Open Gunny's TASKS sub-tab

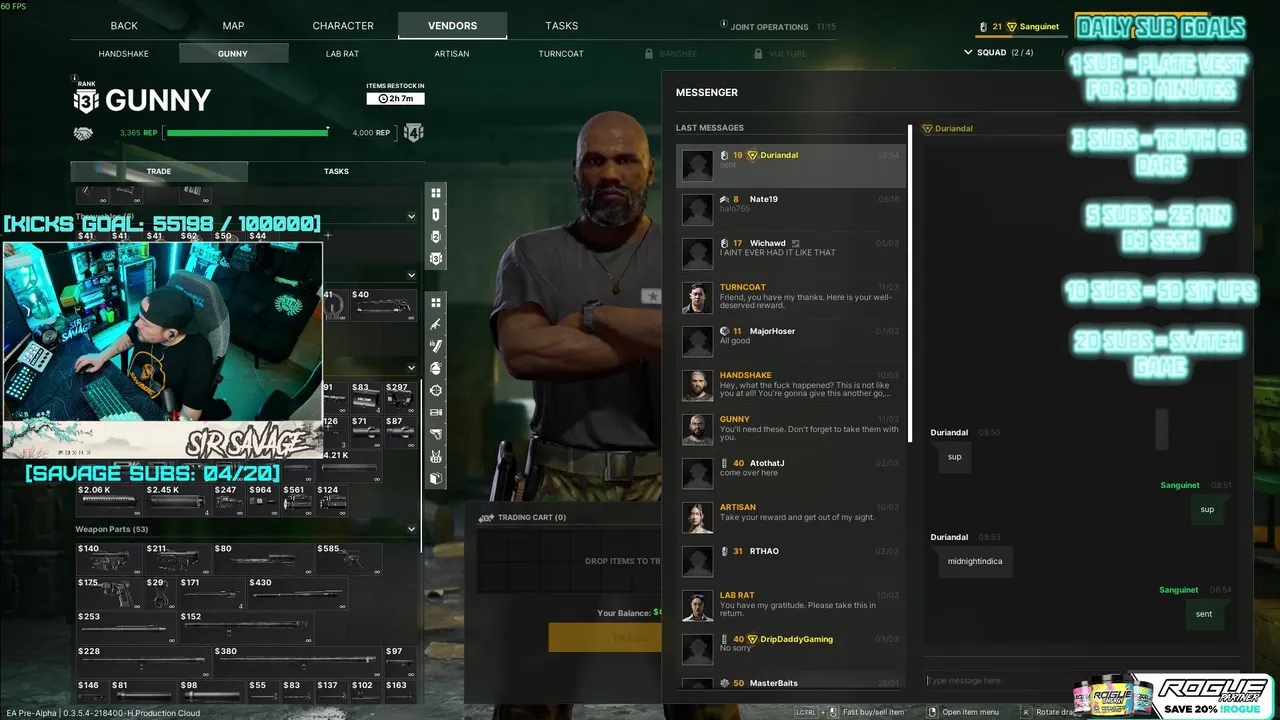pyautogui.click(x=336, y=171)
